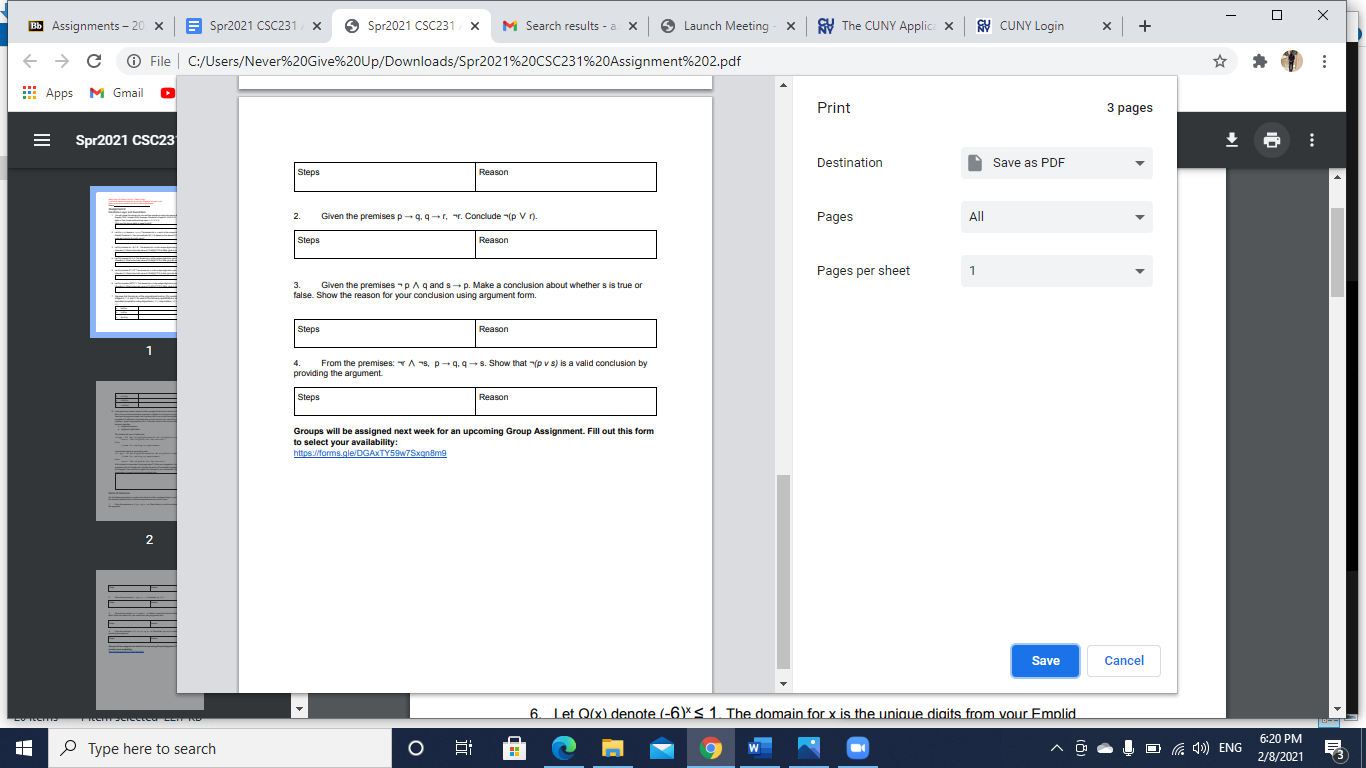This screenshot has height=768, width=1366.
Task: Open the Gmail bookmark
Action: pos(117,92)
